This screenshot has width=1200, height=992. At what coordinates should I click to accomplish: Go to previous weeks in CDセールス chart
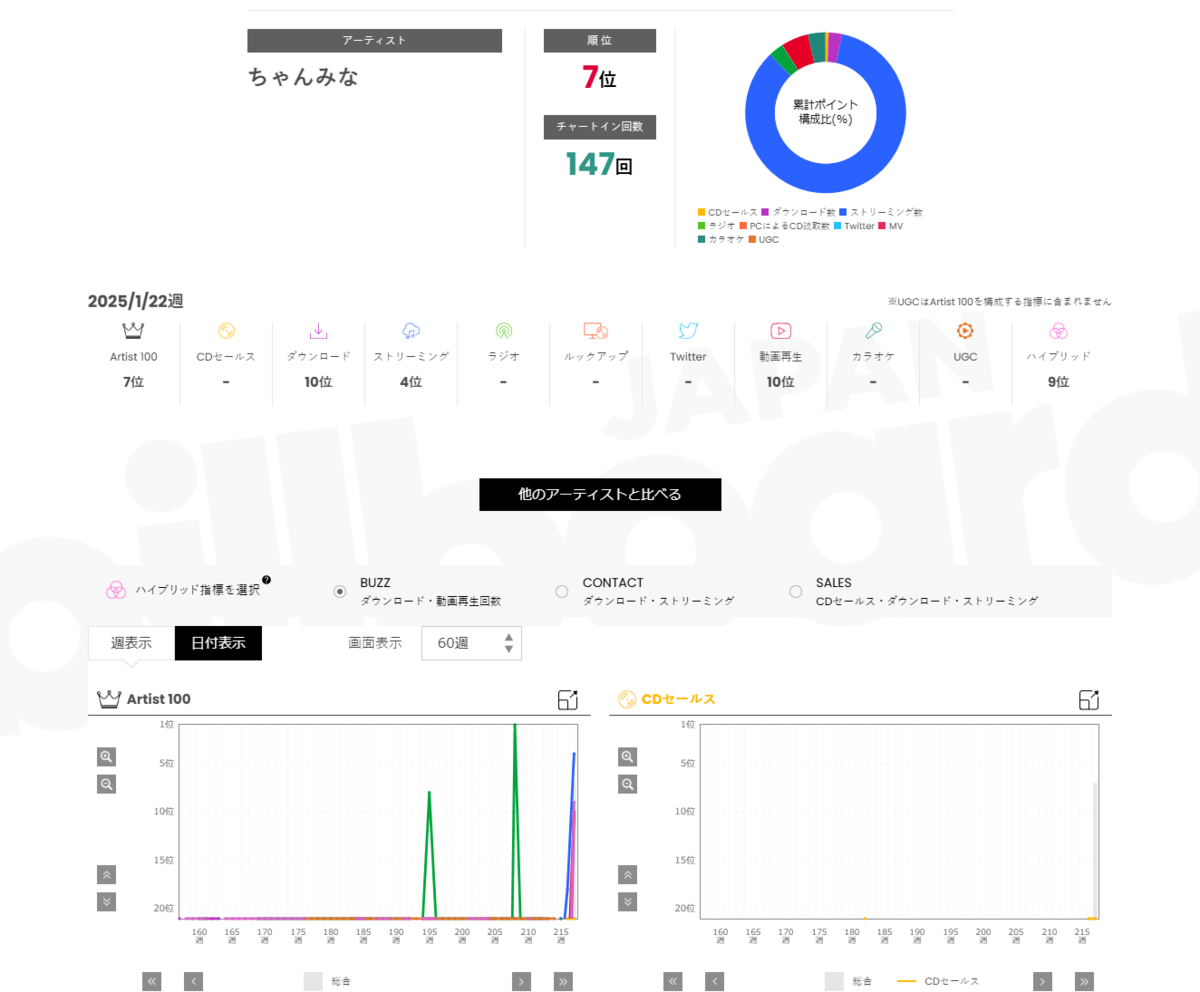[715, 981]
